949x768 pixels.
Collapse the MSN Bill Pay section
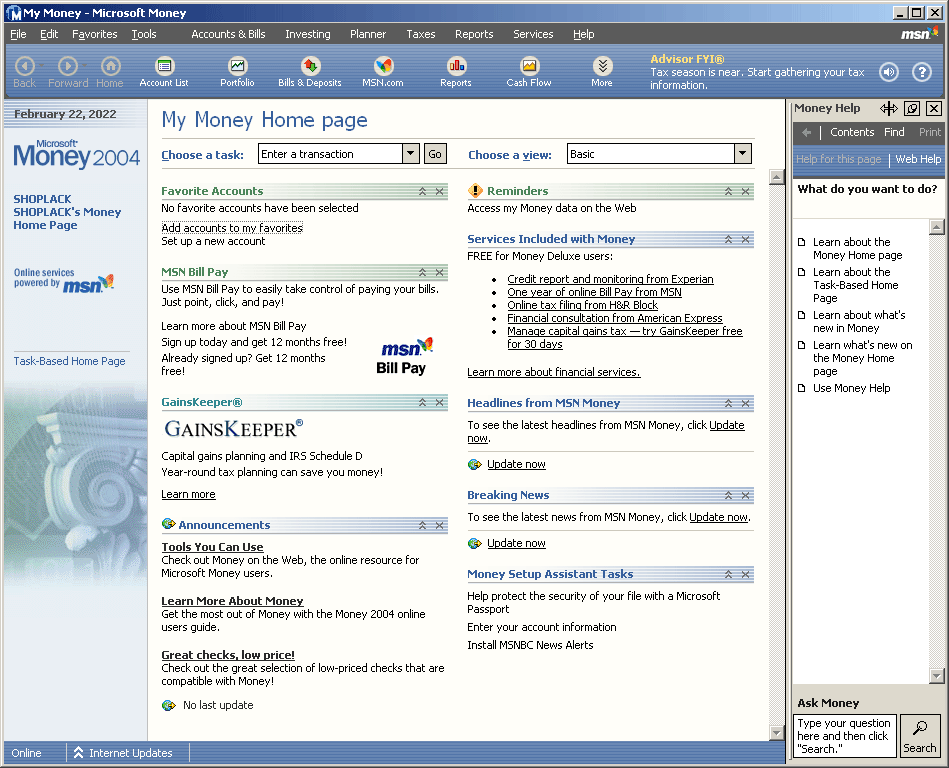coord(422,272)
